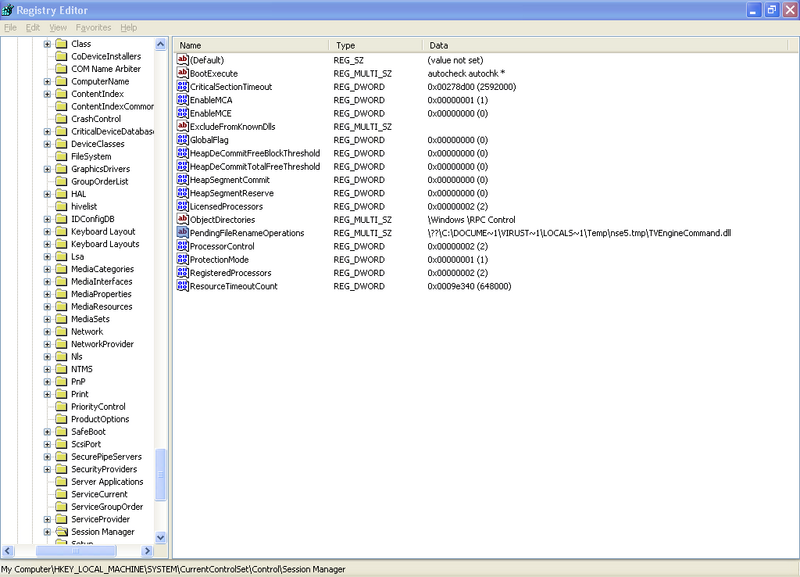Click the status bar registry path
This screenshot has width=800, height=577.
173,569
